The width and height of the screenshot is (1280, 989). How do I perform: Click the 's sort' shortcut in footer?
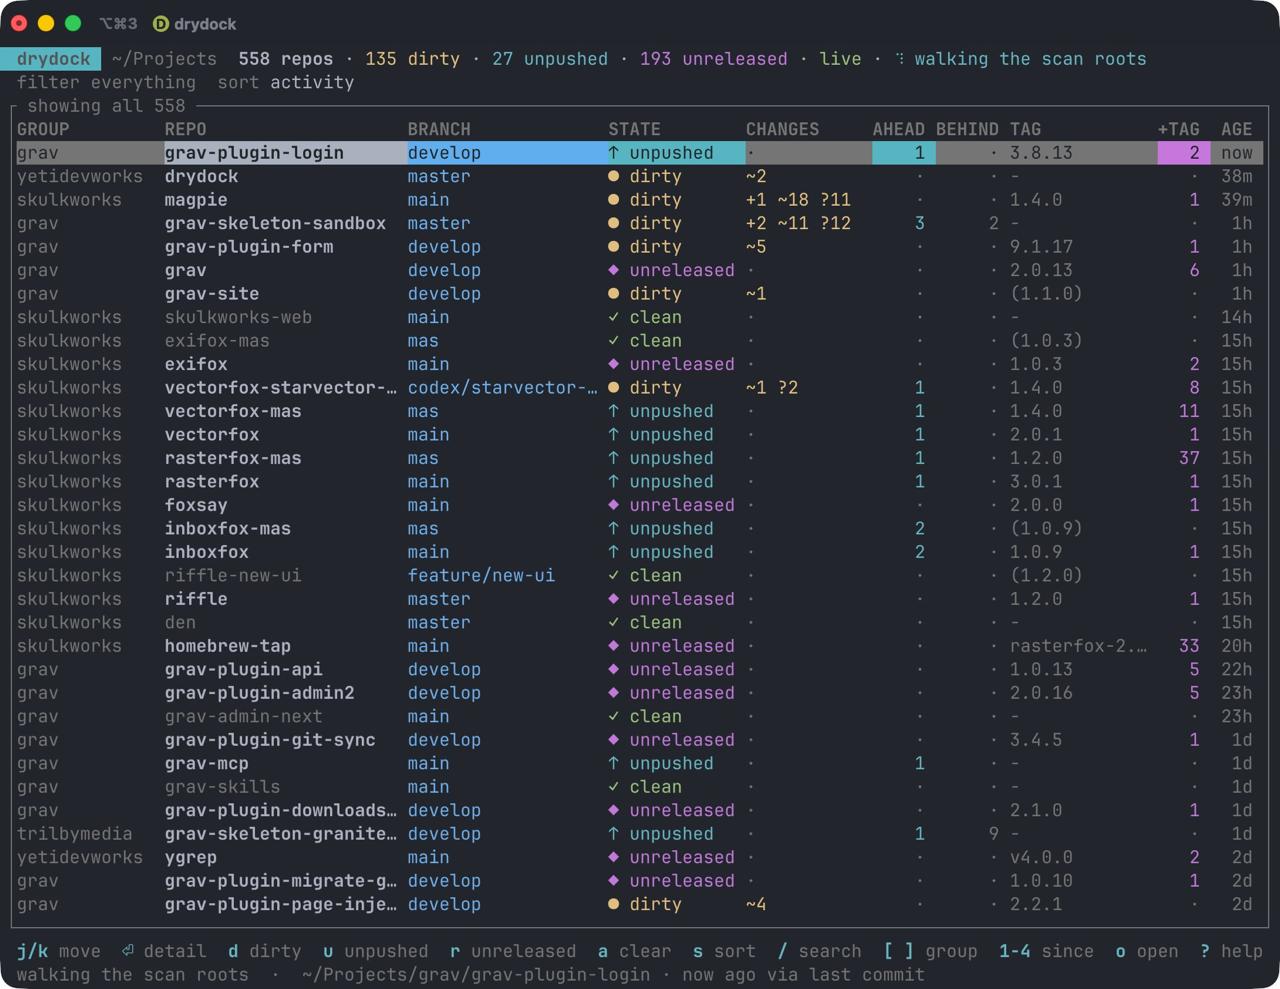coord(724,951)
